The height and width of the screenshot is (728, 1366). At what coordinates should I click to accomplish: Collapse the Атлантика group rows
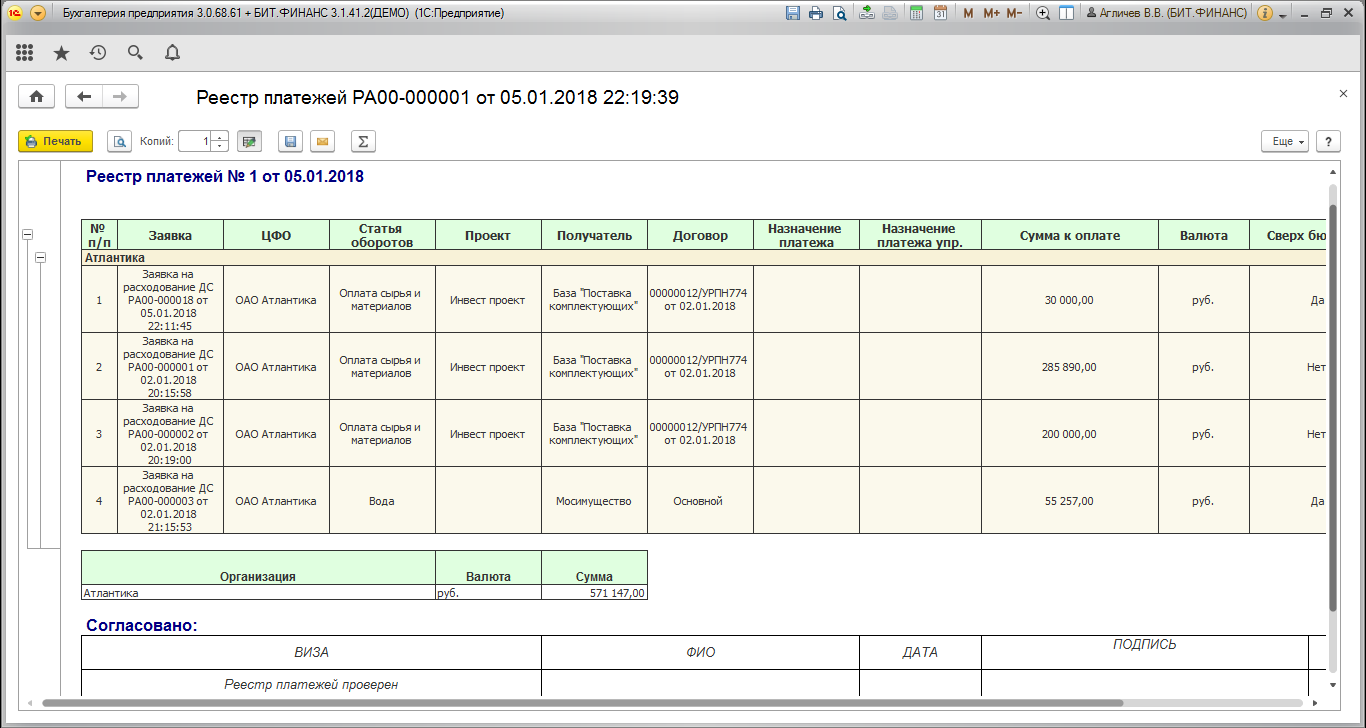(41, 258)
